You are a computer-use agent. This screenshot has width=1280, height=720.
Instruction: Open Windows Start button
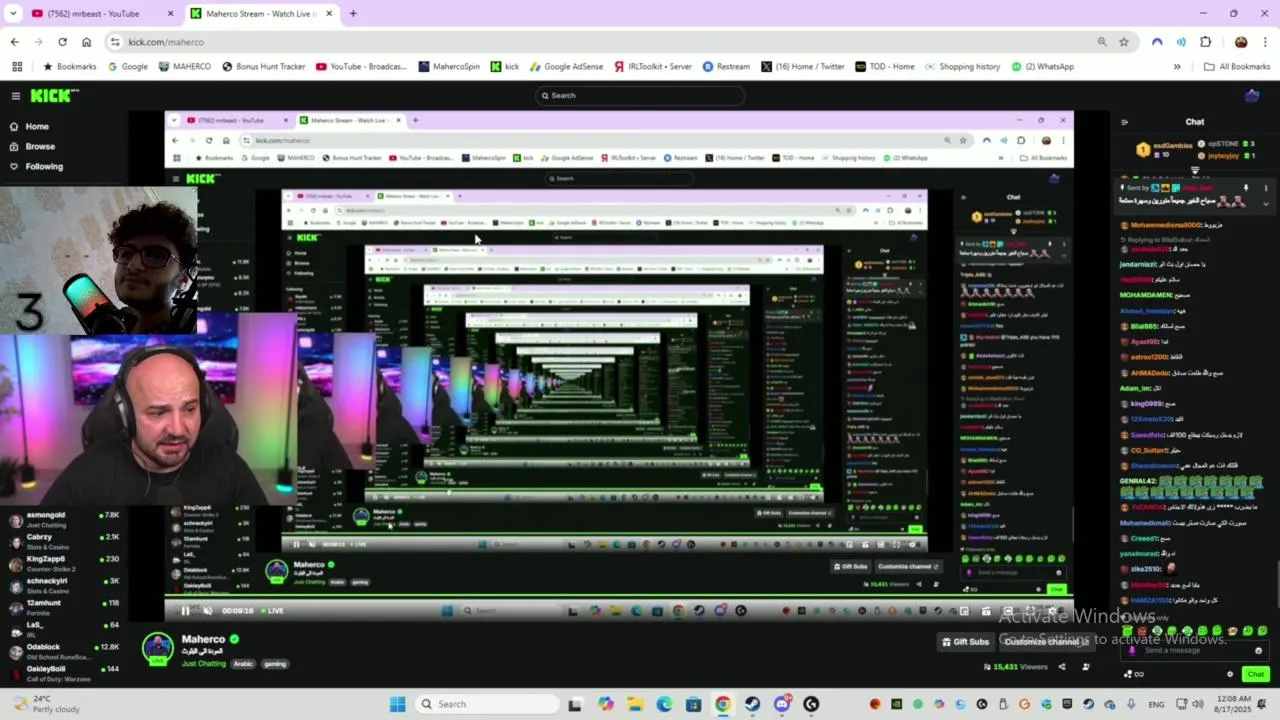coord(397,704)
